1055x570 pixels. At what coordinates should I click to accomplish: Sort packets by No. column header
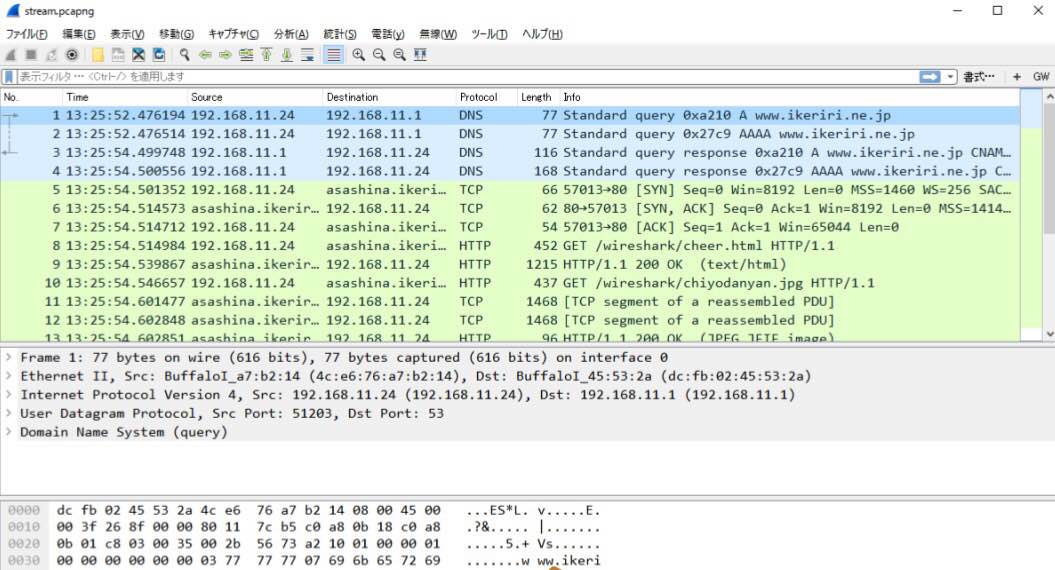click(32, 97)
